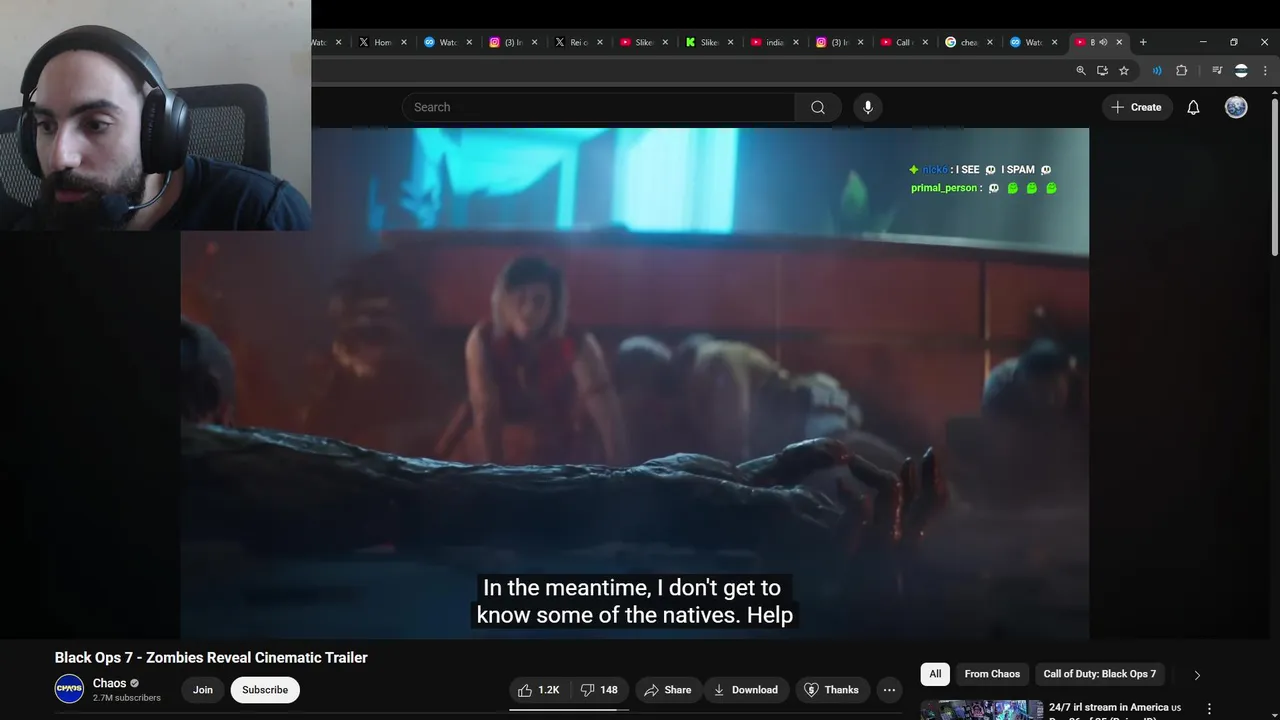Share the video
Viewport: 1280px width, 720px height.
pos(668,690)
